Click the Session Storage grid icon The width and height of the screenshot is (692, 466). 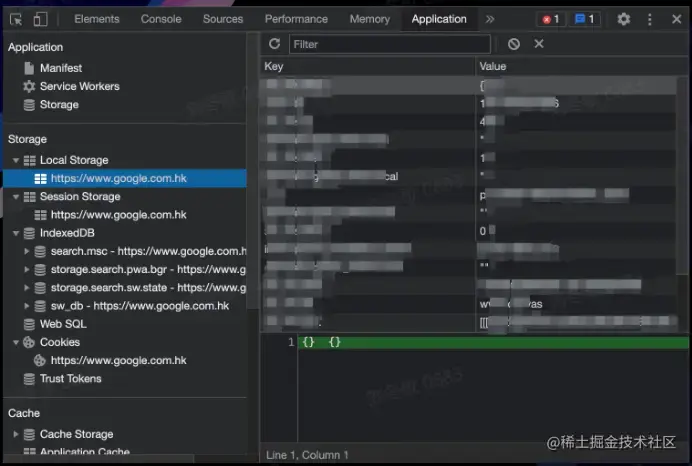30,197
